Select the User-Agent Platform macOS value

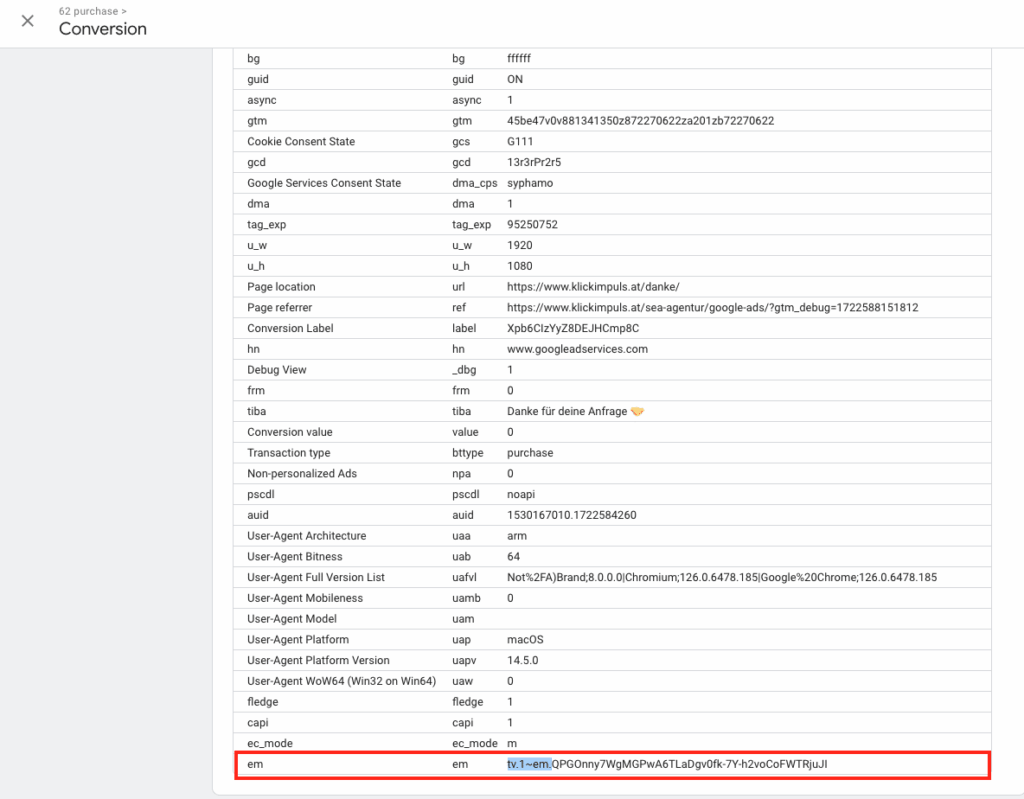[525, 639]
